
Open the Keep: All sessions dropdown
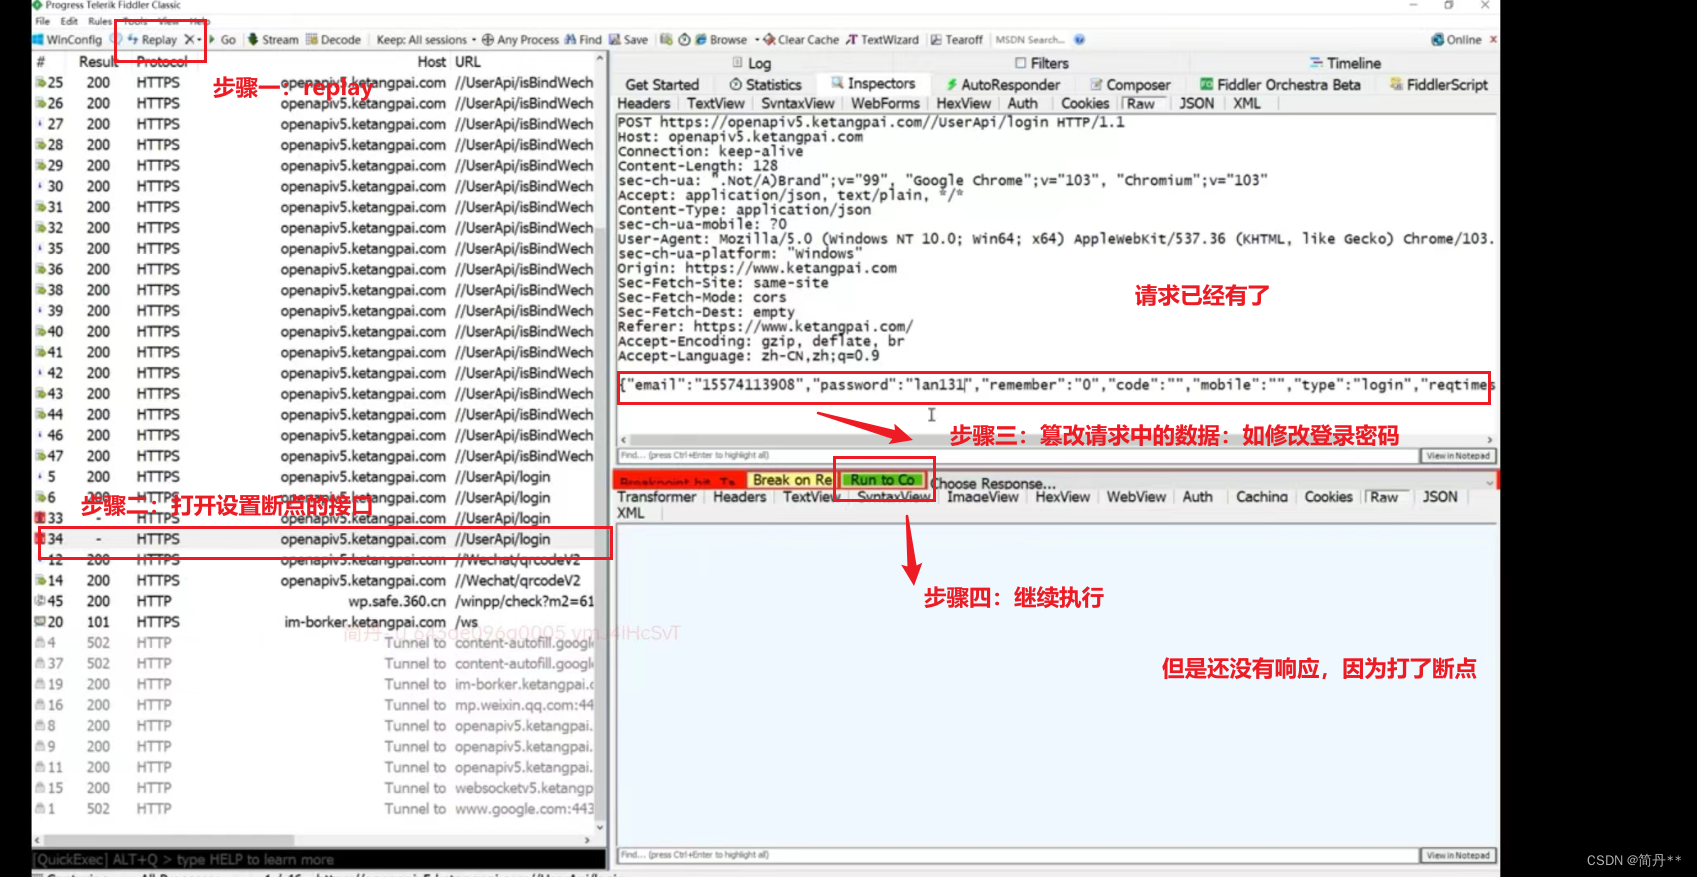click(x=425, y=40)
